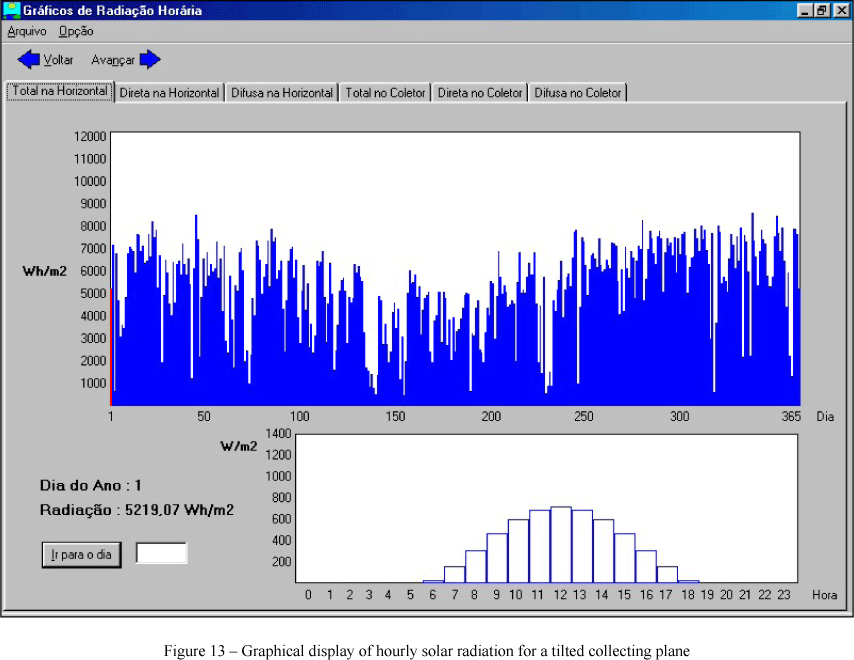Open the Direta no Coletor tab
Viewport: 854px width, 660px height.
(480, 93)
